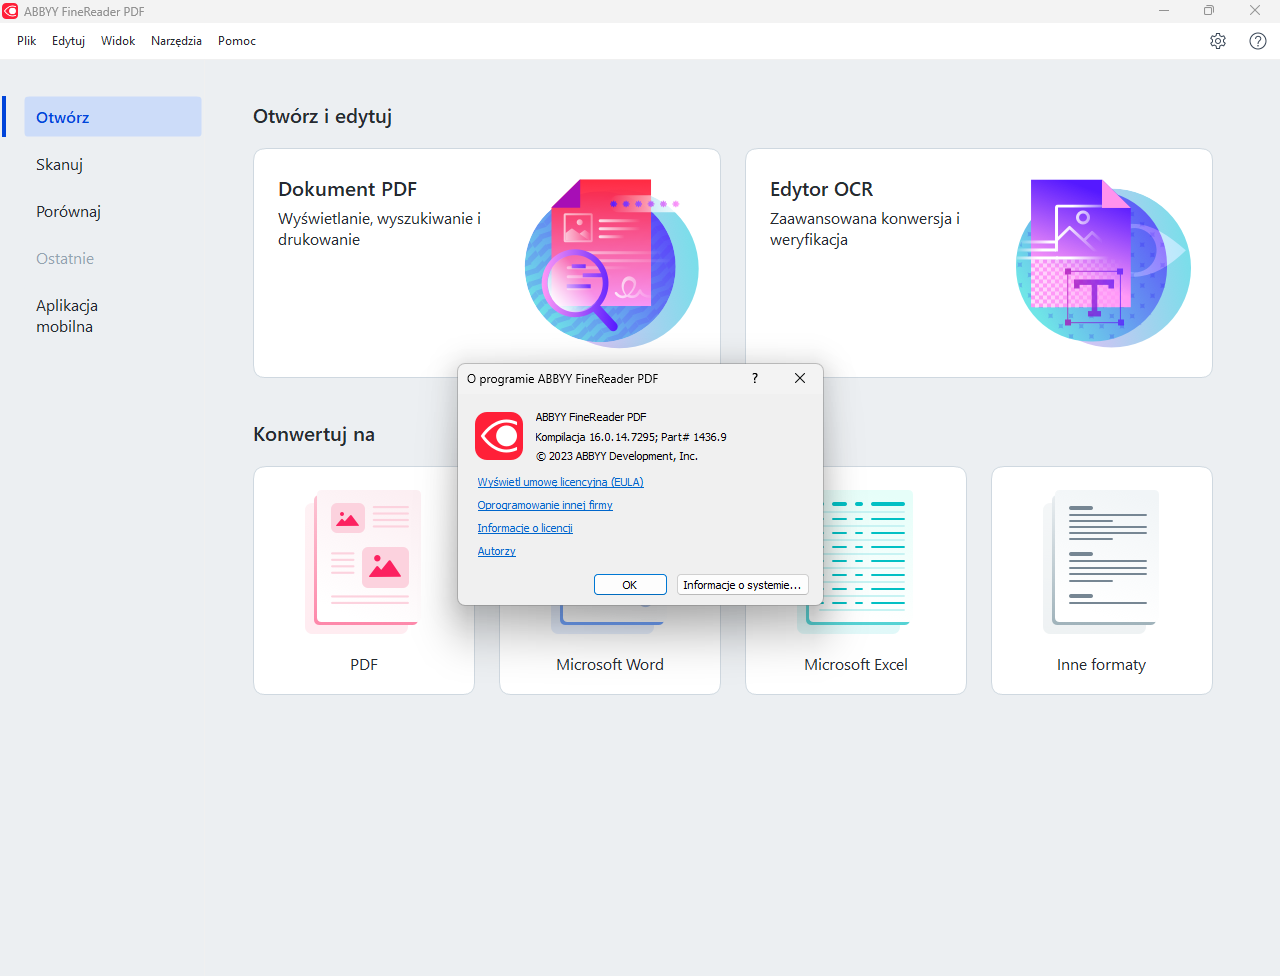
Task: Click the help question mark icon in toolbar
Action: pos(1258,41)
